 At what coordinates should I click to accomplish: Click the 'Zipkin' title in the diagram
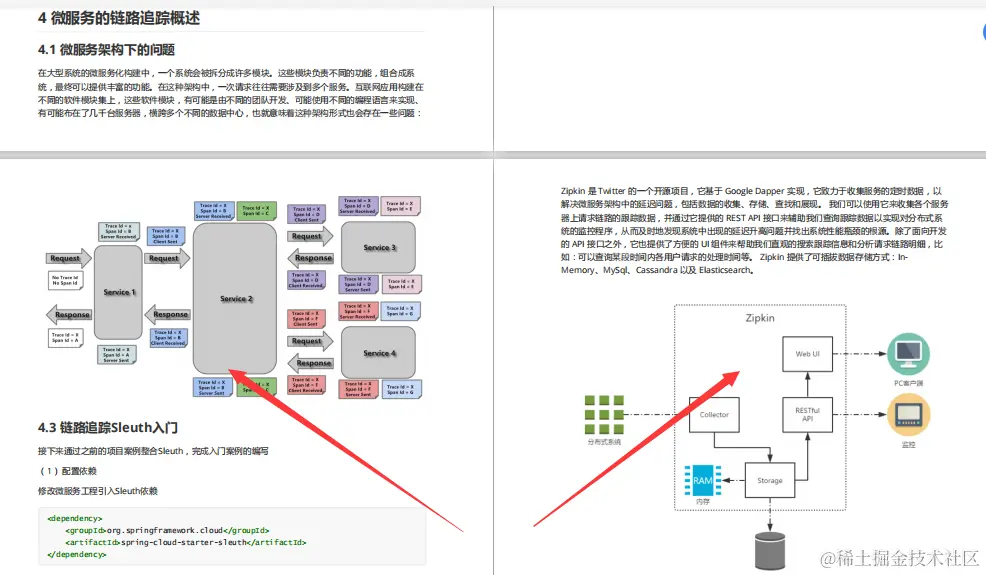coord(760,318)
